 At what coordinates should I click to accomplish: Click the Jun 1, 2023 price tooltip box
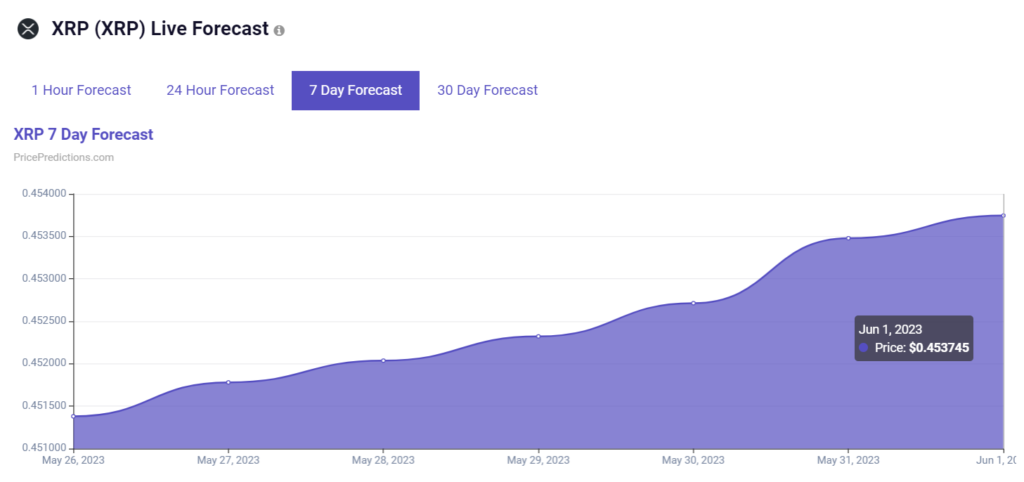coord(913,338)
